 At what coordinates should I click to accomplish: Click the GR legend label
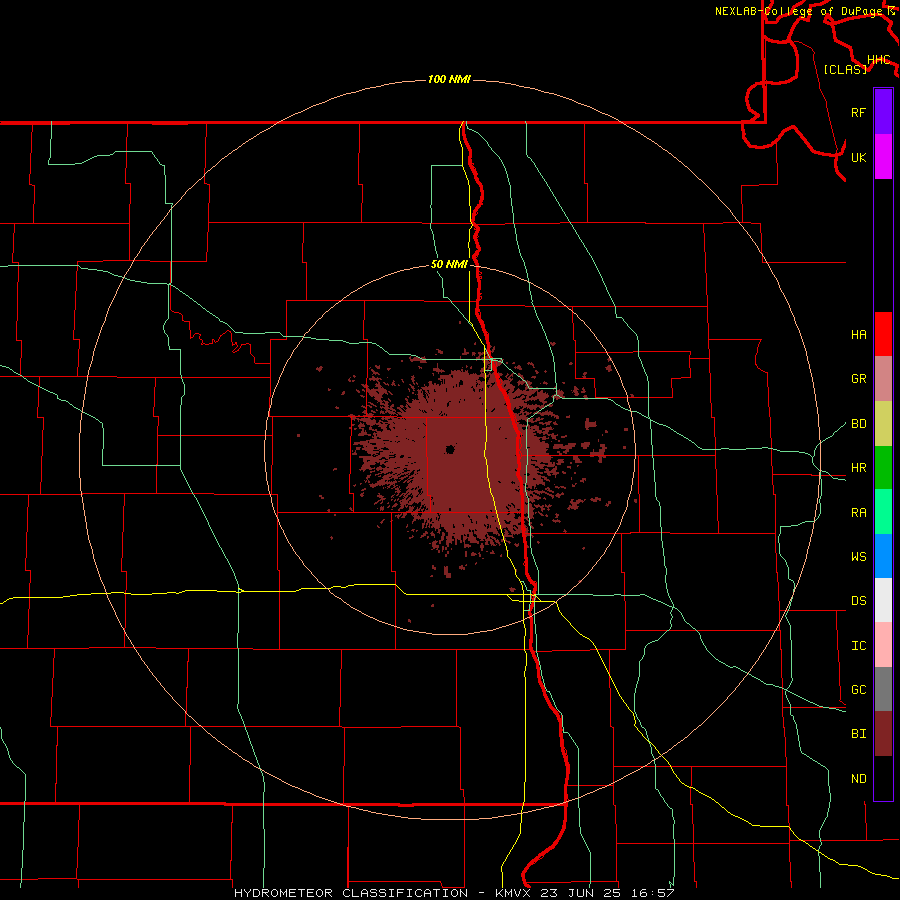coord(858,379)
